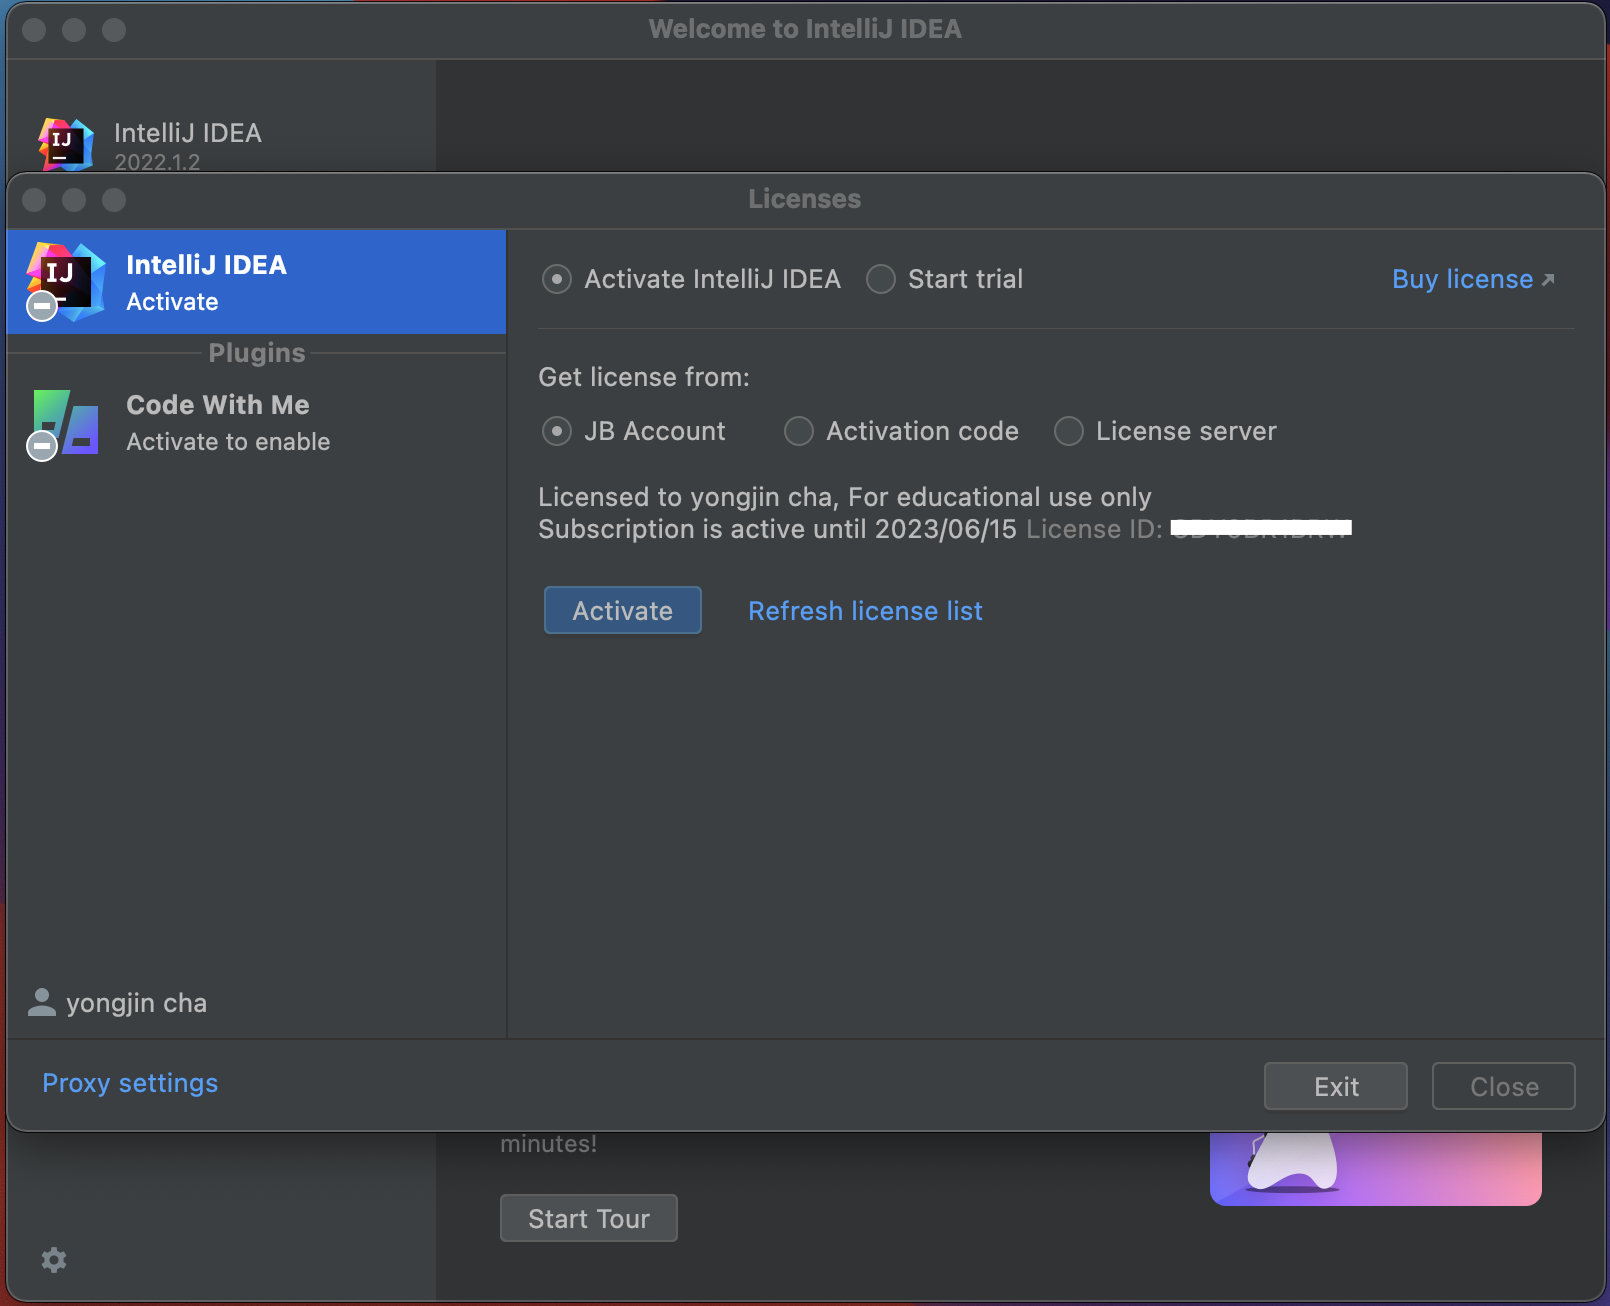Close the Licenses dialog with red window button
The image size is (1610, 1306).
point(34,200)
